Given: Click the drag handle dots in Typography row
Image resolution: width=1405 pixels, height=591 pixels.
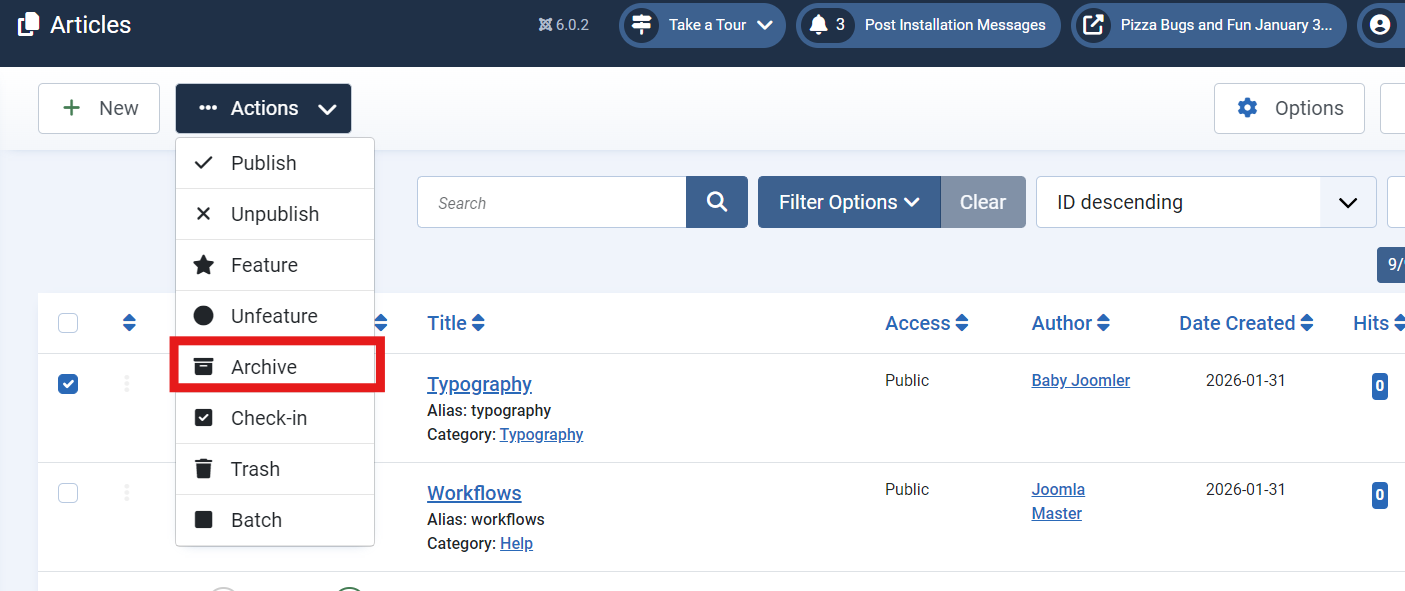Looking at the screenshot, I should click(x=126, y=384).
